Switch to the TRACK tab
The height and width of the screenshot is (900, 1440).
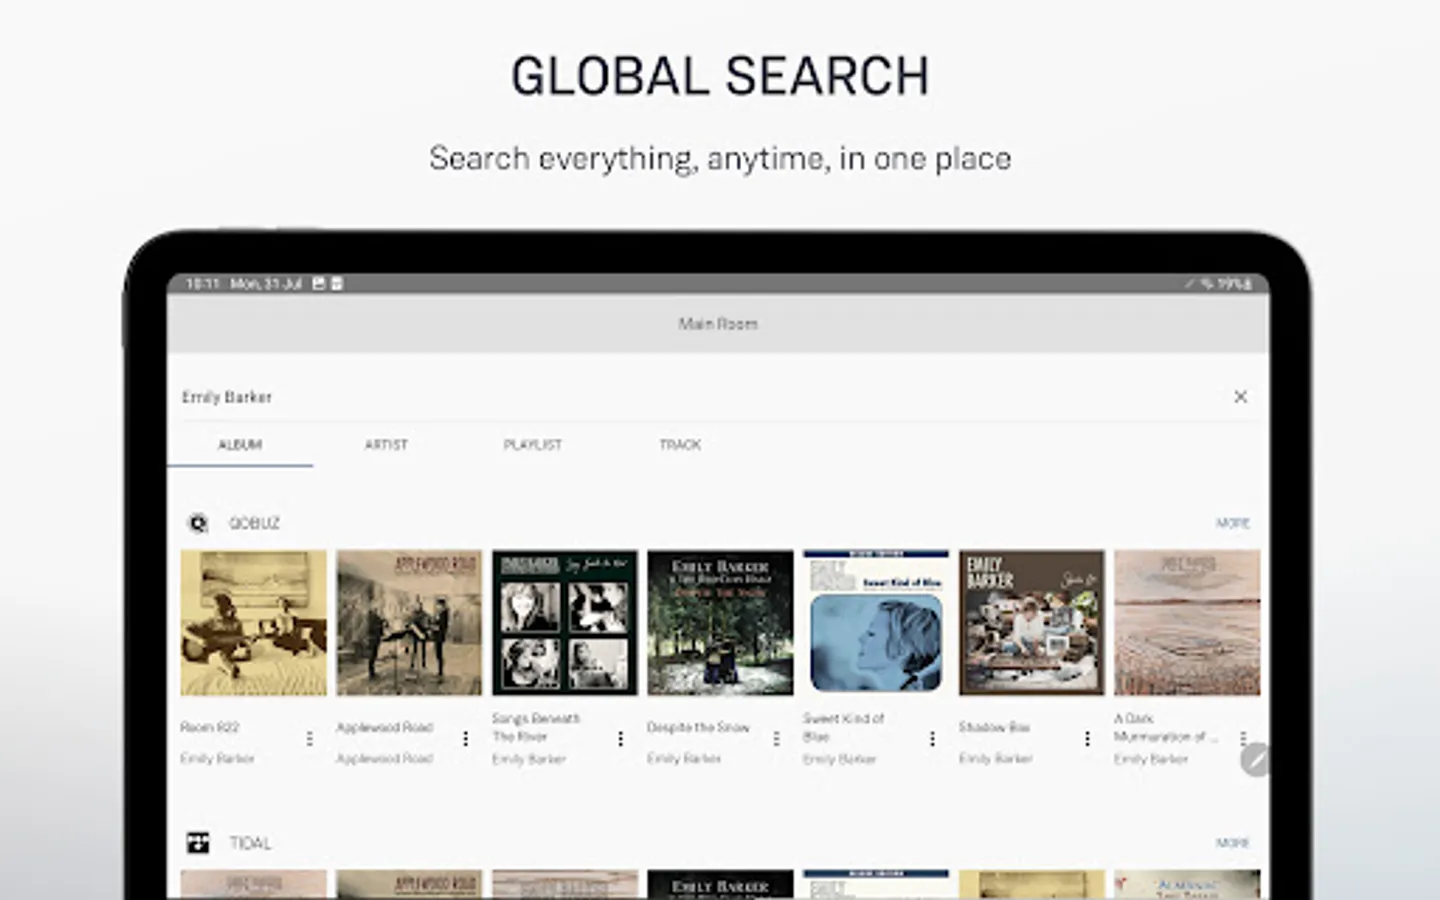click(x=680, y=445)
